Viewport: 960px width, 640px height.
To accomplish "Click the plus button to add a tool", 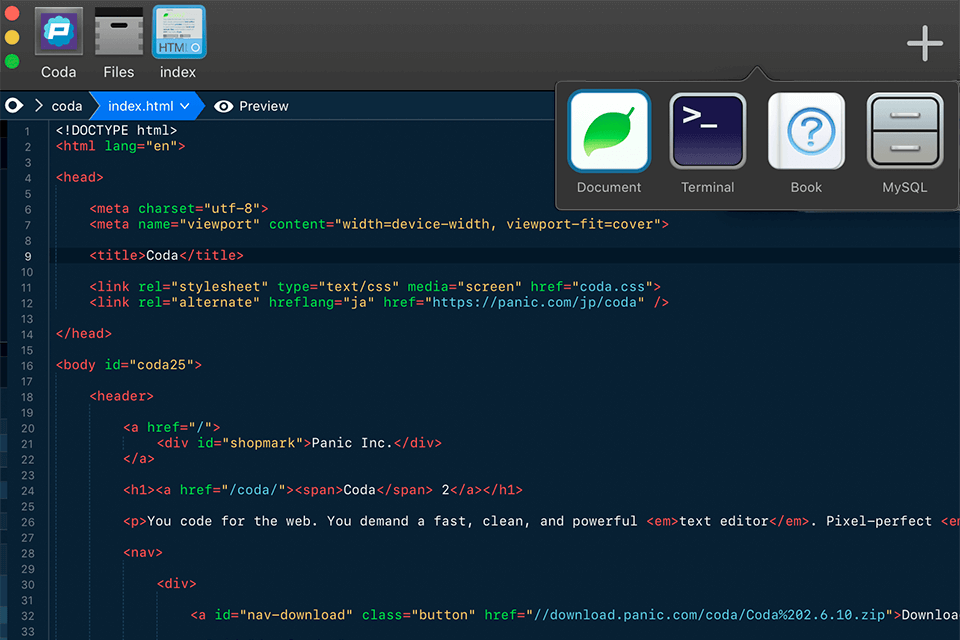I will click(x=924, y=43).
